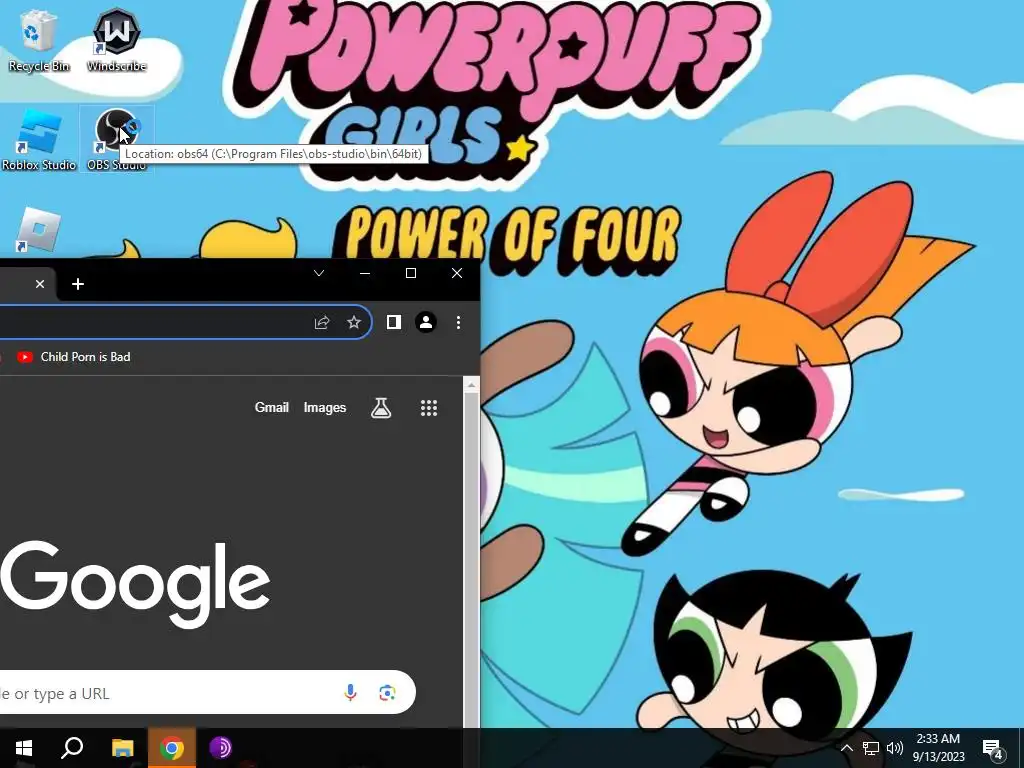Click the Google logo on the page
Screen dimensions: 1024x768
(x=135, y=583)
